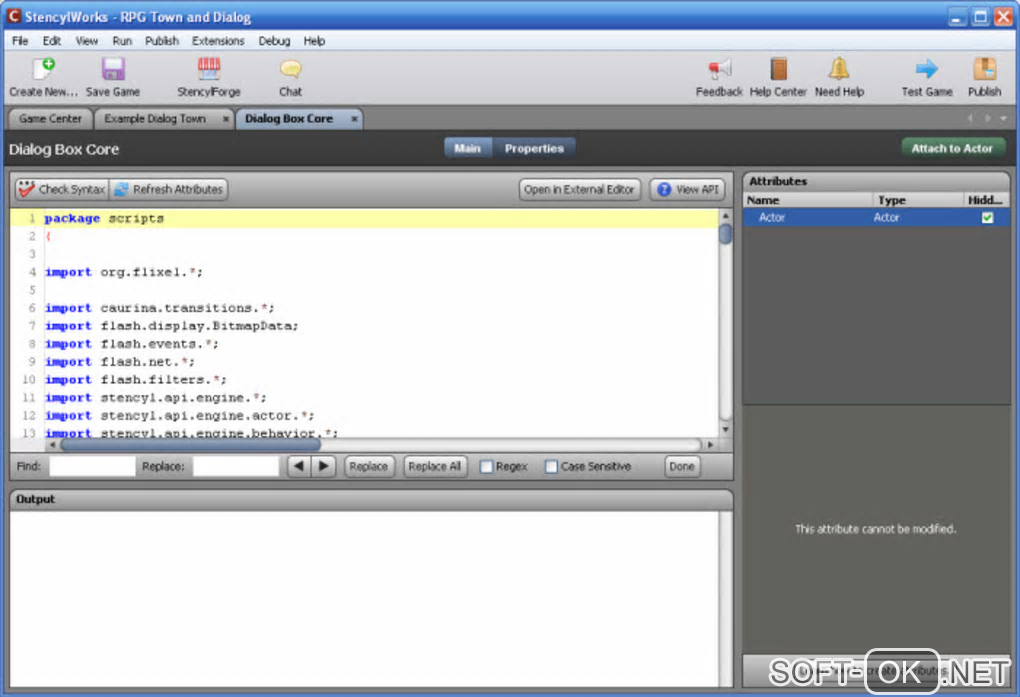Click line 'import flash.events.*;'
The width and height of the screenshot is (1020, 697).
click(x=131, y=344)
